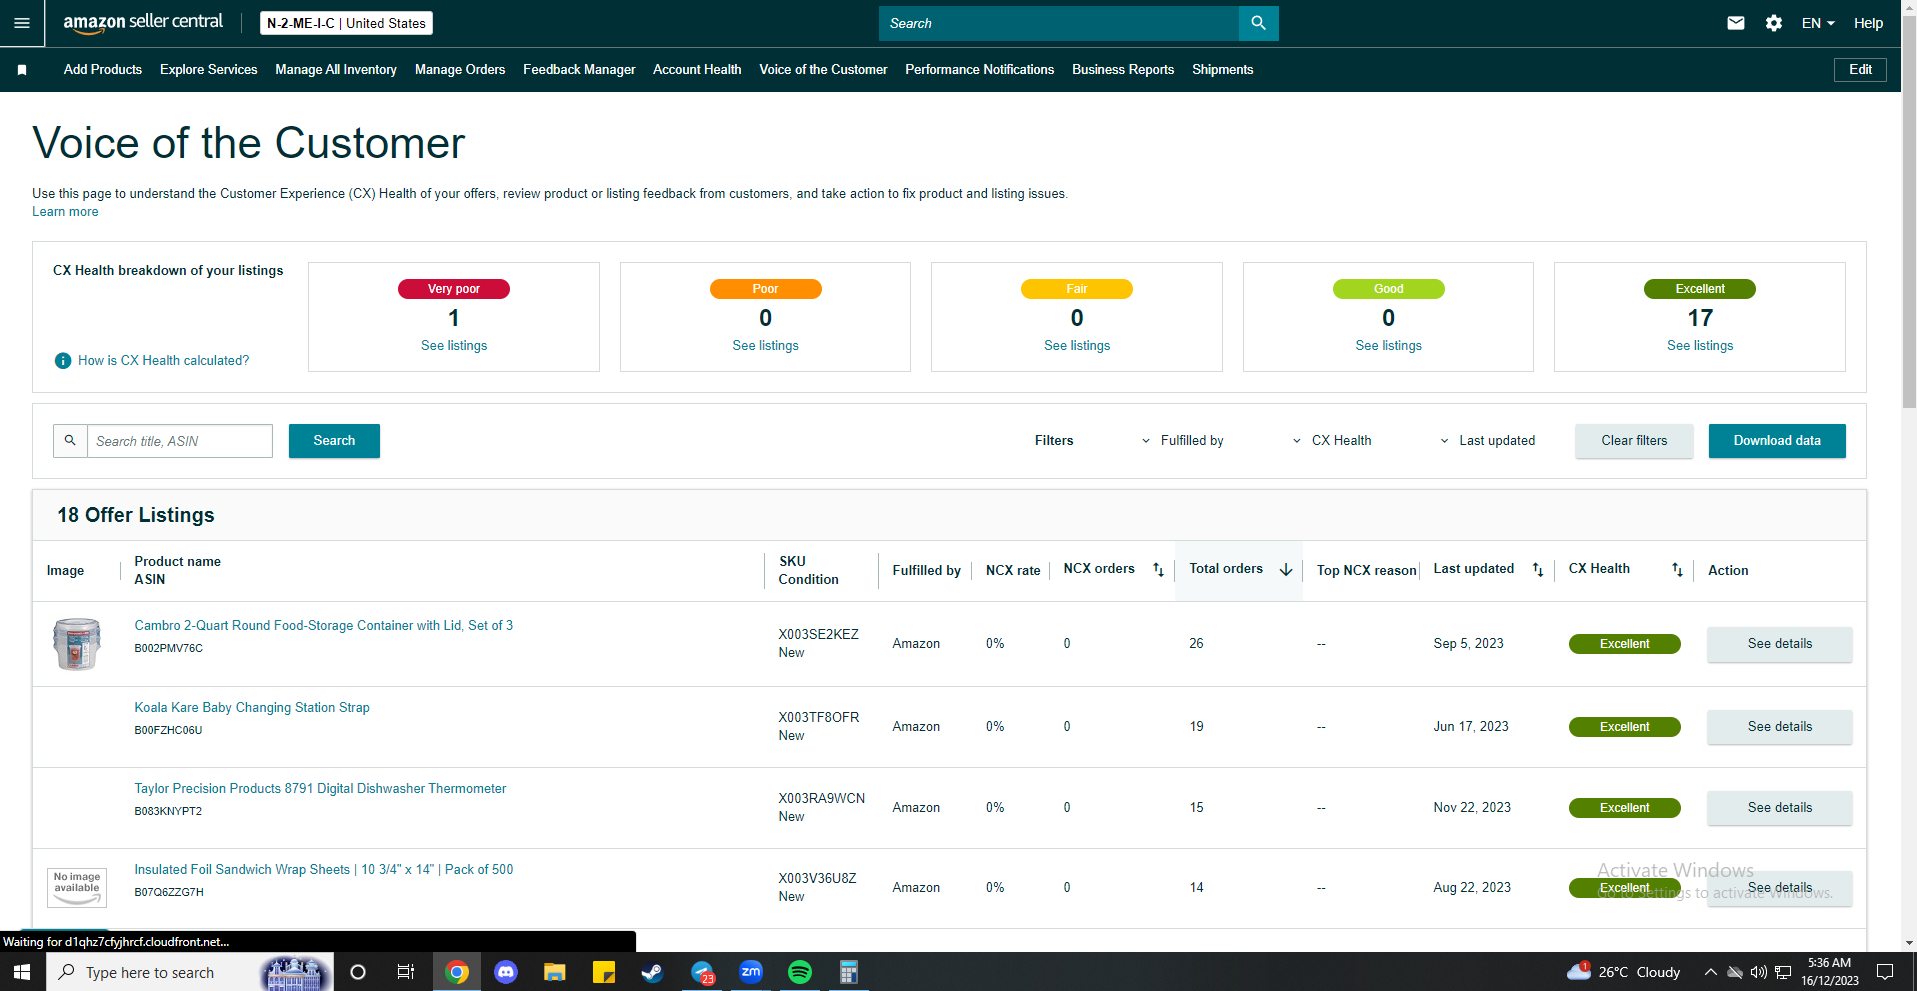The image size is (1917, 991).
Task: Open 'How is CX Health calculated?' link
Action: coord(164,361)
